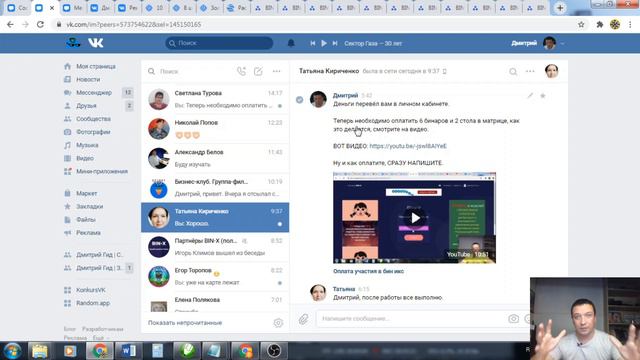Open Оплата участия в бин икс video title
The width and height of the screenshot is (640, 360).
(x=368, y=271)
